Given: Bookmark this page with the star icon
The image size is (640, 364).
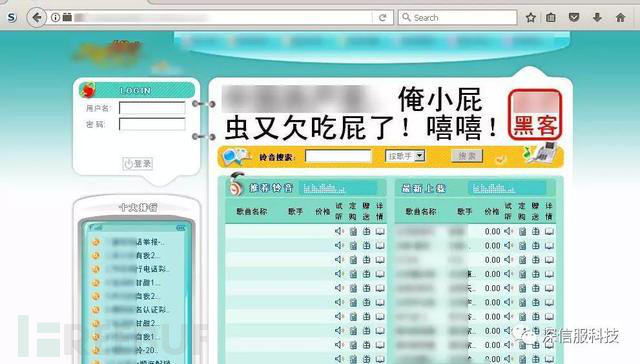Looking at the screenshot, I should click(x=531, y=18).
